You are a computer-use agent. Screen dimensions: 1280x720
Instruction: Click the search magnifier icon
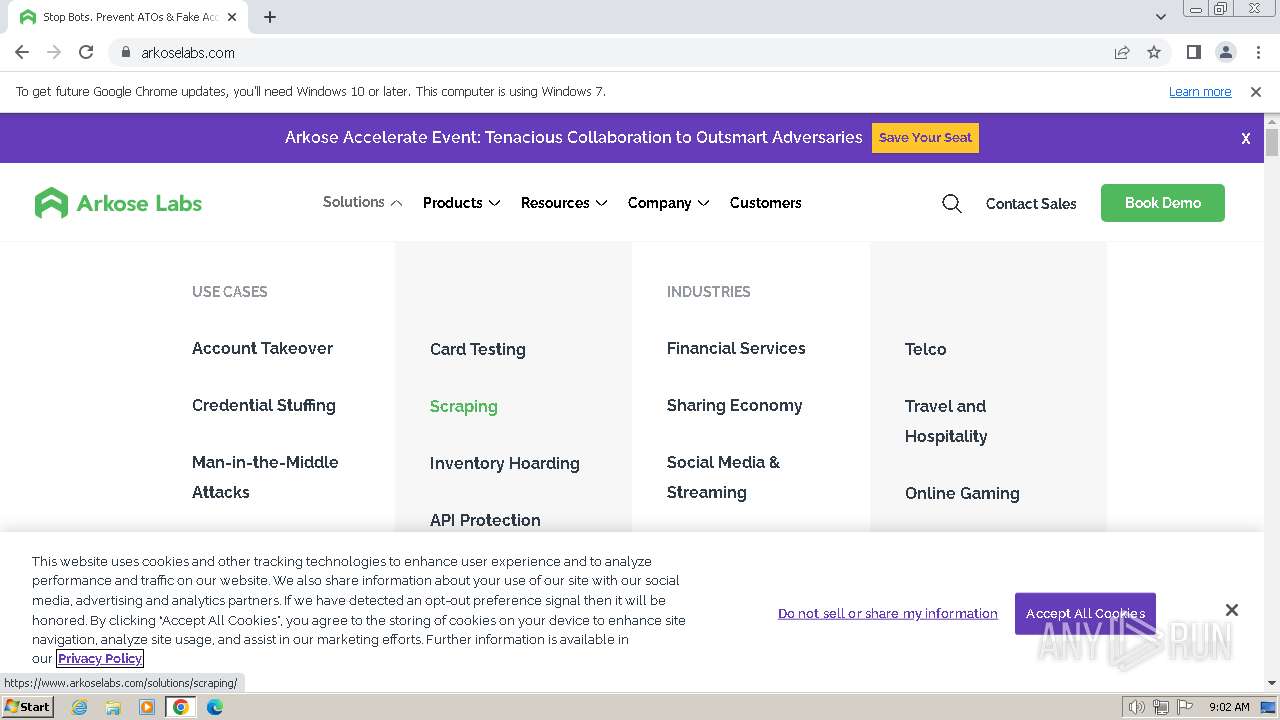pos(951,204)
